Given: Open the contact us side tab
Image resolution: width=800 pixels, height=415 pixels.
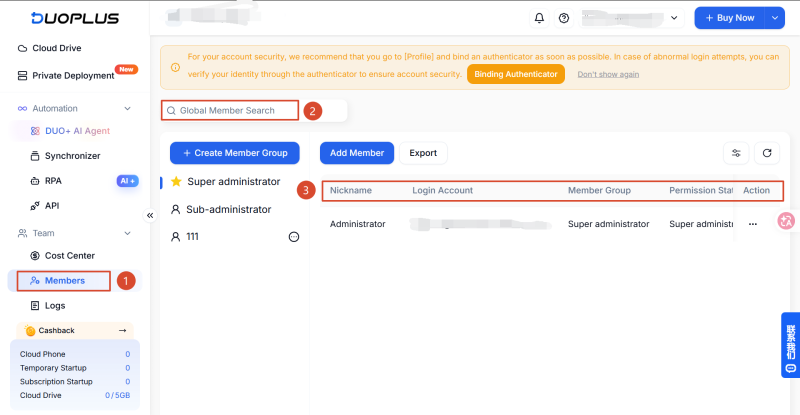Looking at the screenshot, I should click(790, 345).
